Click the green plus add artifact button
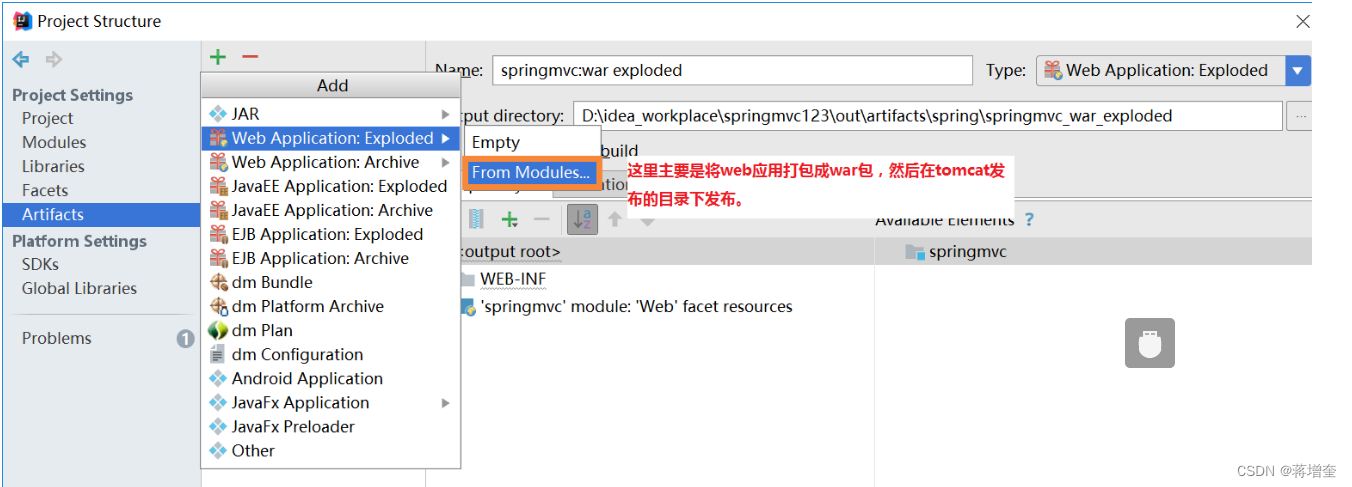This screenshot has width=1352, height=487. point(218,57)
